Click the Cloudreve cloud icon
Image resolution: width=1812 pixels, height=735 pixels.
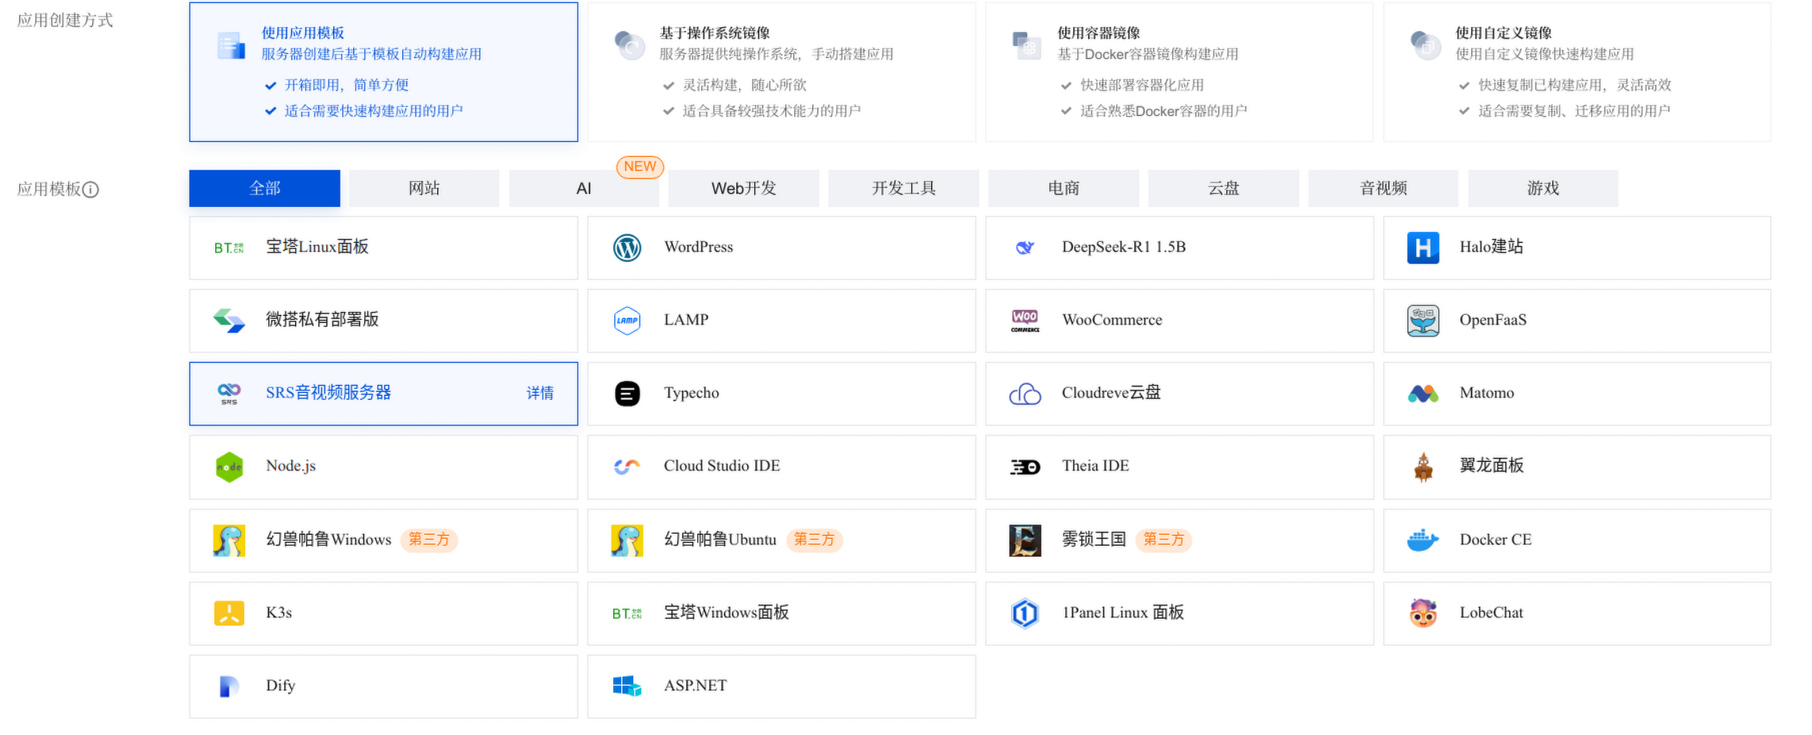point(1025,394)
